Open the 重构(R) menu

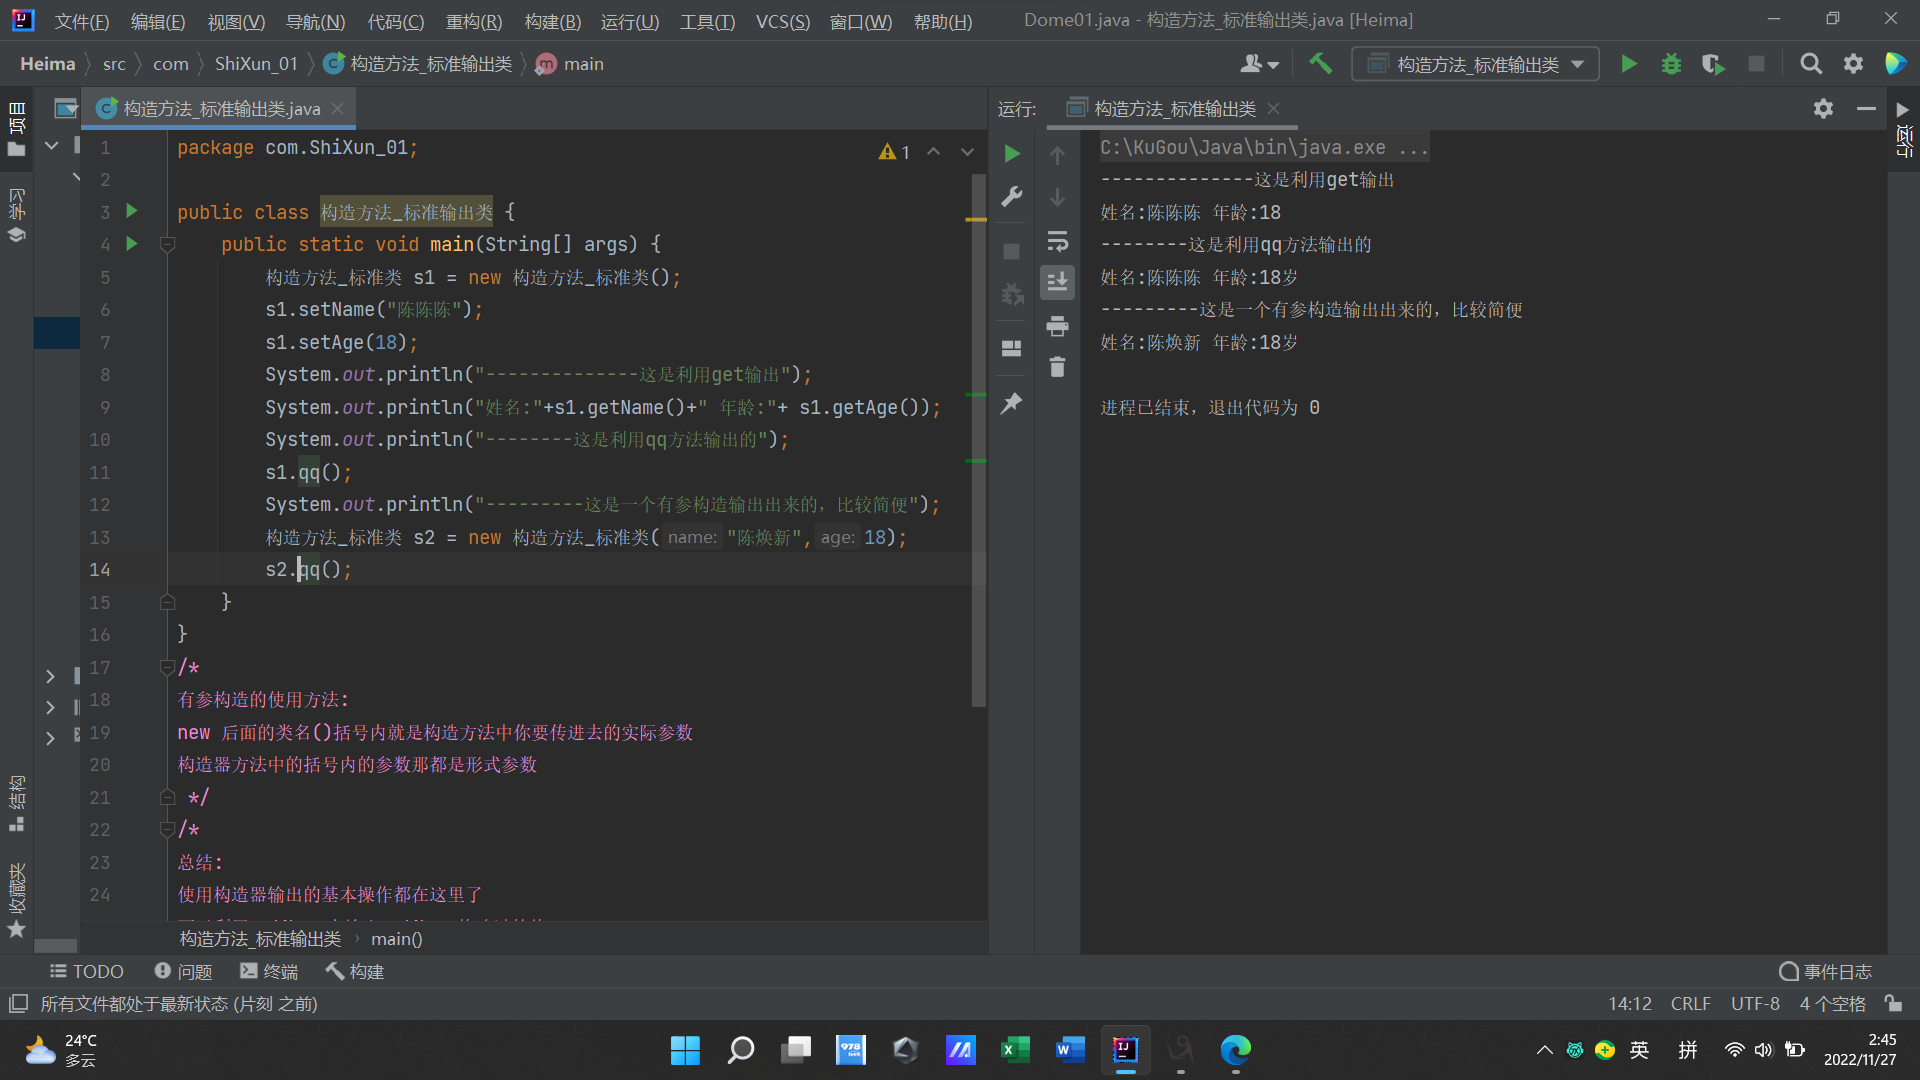point(473,21)
